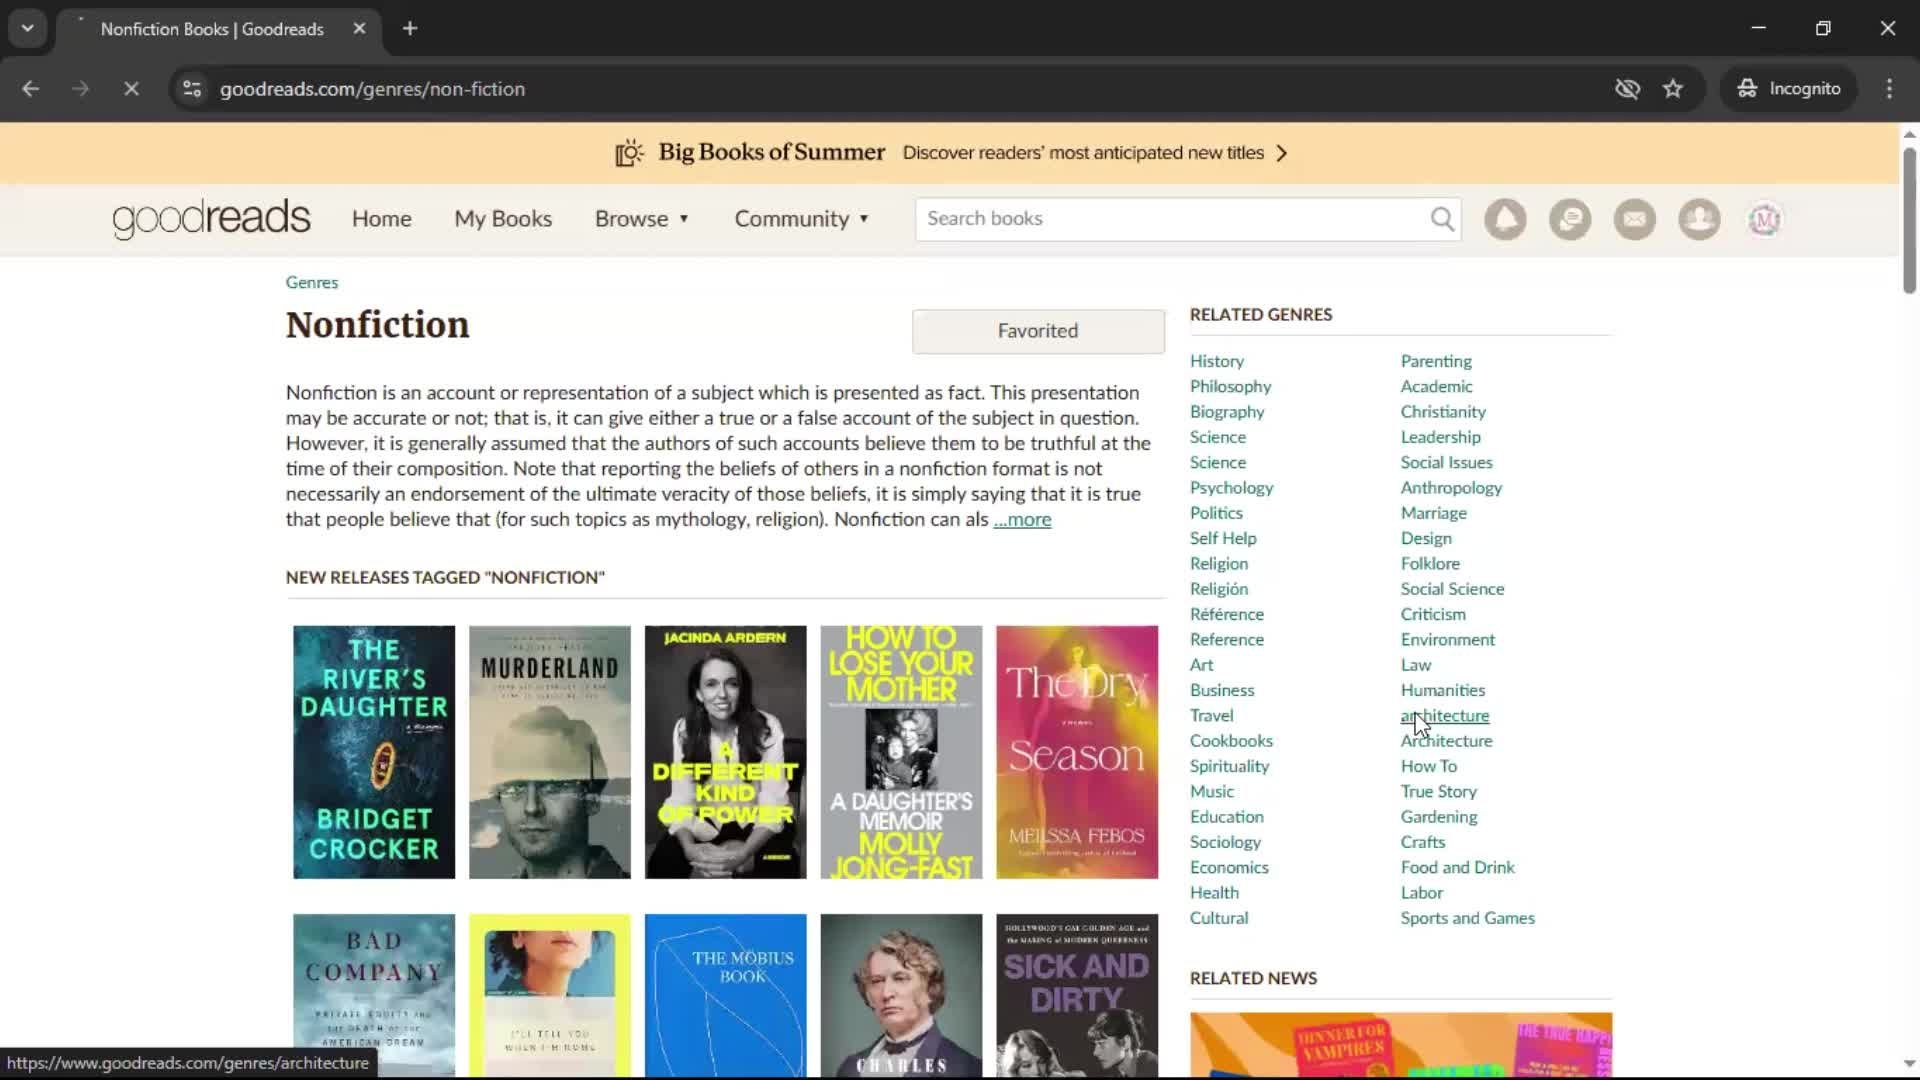This screenshot has height=1080, width=1920.
Task: Open the Food and Drink genre
Action: point(1457,867)
